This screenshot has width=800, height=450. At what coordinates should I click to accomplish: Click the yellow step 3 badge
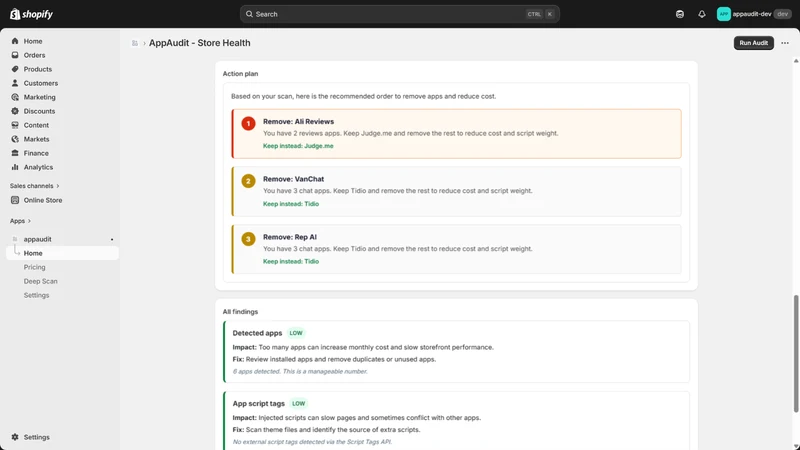248,239
